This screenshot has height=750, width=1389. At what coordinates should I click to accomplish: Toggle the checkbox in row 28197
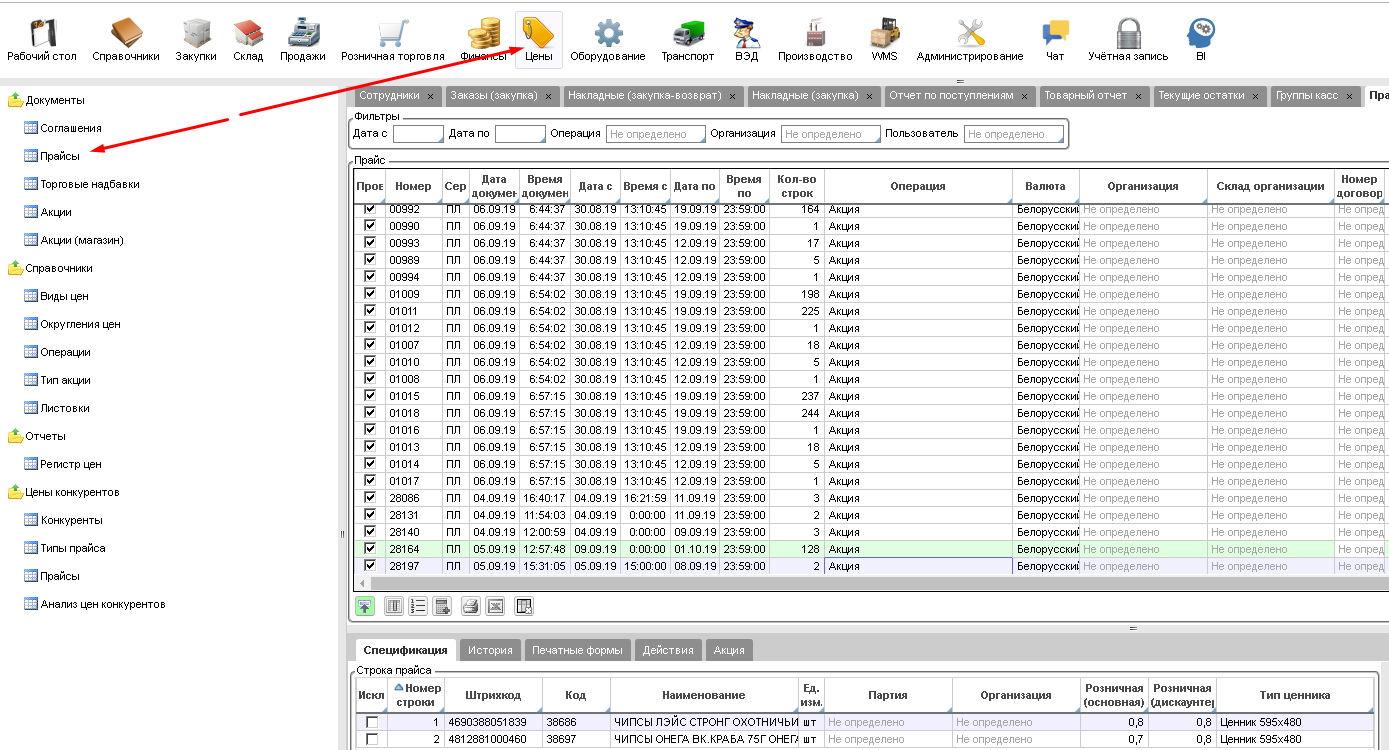371,566
